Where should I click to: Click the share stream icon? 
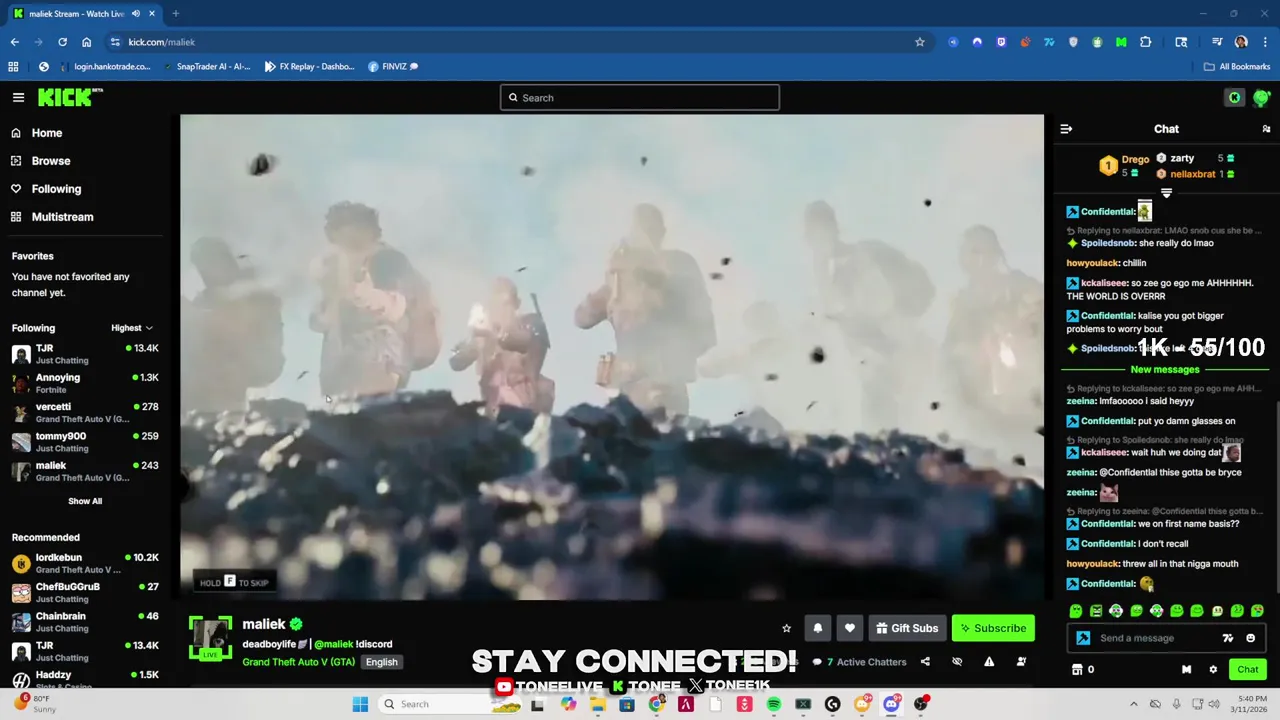click(x=925, y=662)
